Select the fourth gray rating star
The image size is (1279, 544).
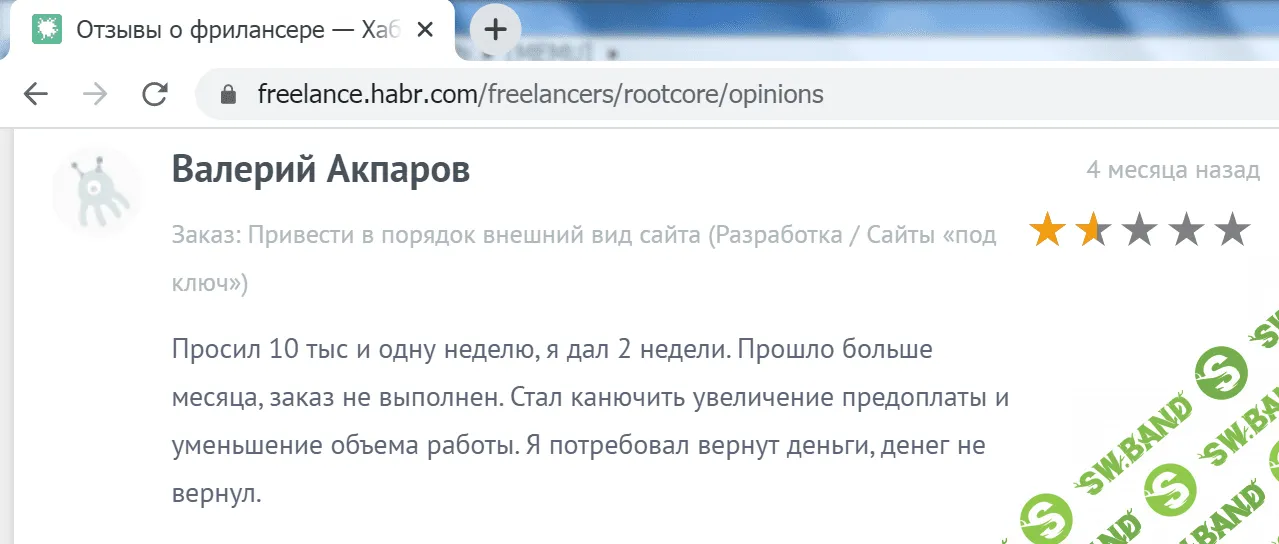click(x=1186, y=230)
